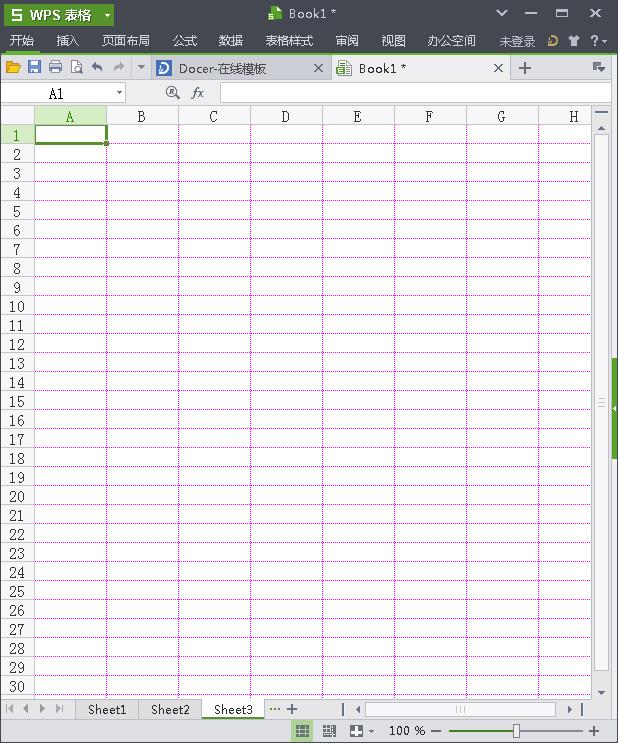Select column D header

click(x=286, y=117)
